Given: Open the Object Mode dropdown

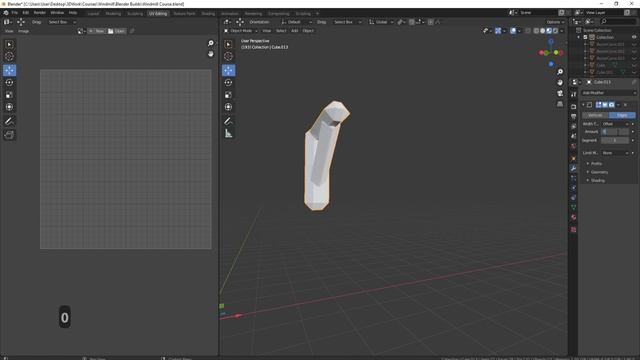Looking at the screenshot, I should [241, 31].
